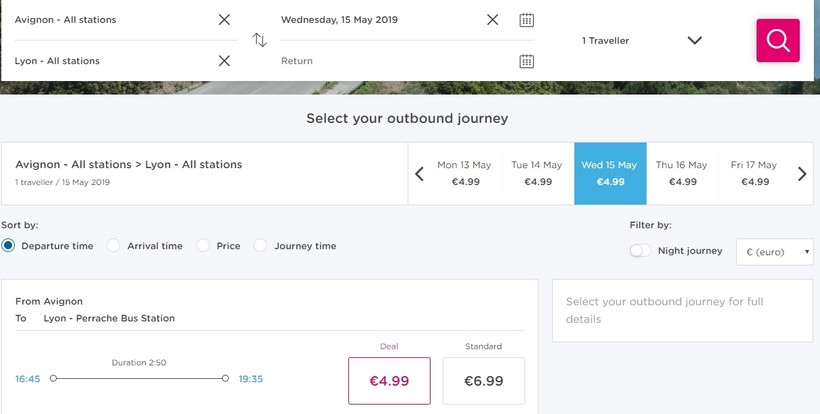Clear the Lyon destination station field
The width and height of the screenshot is (820, 414).
(224, 61)
